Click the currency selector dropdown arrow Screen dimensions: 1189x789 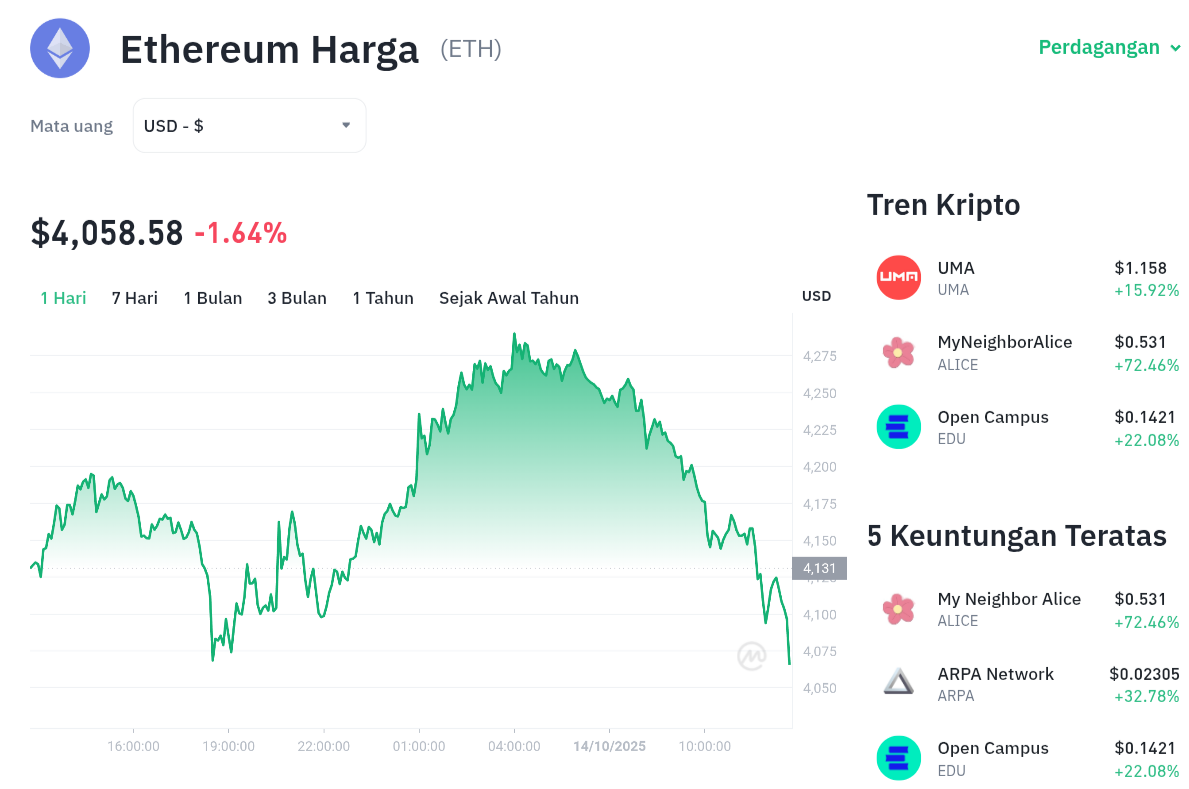click(x=346, y=125)
